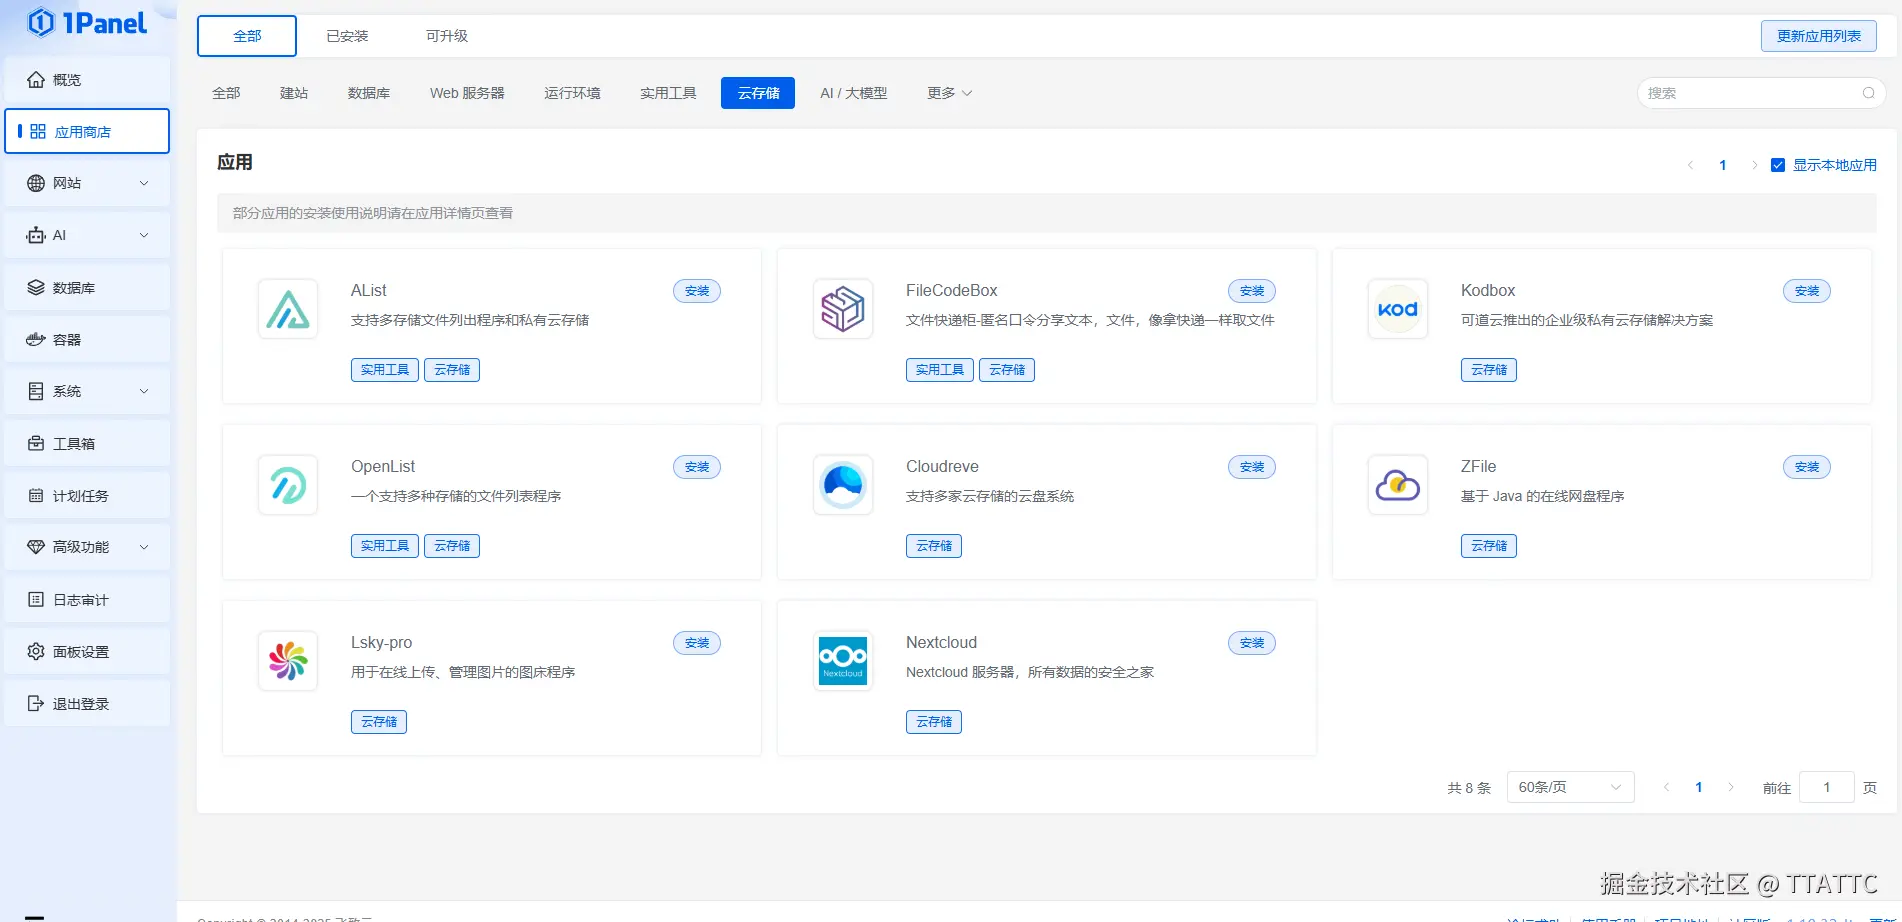Install the Kodbox app
This screenshot has height=922, width=1902.
tap(1807, 291)
